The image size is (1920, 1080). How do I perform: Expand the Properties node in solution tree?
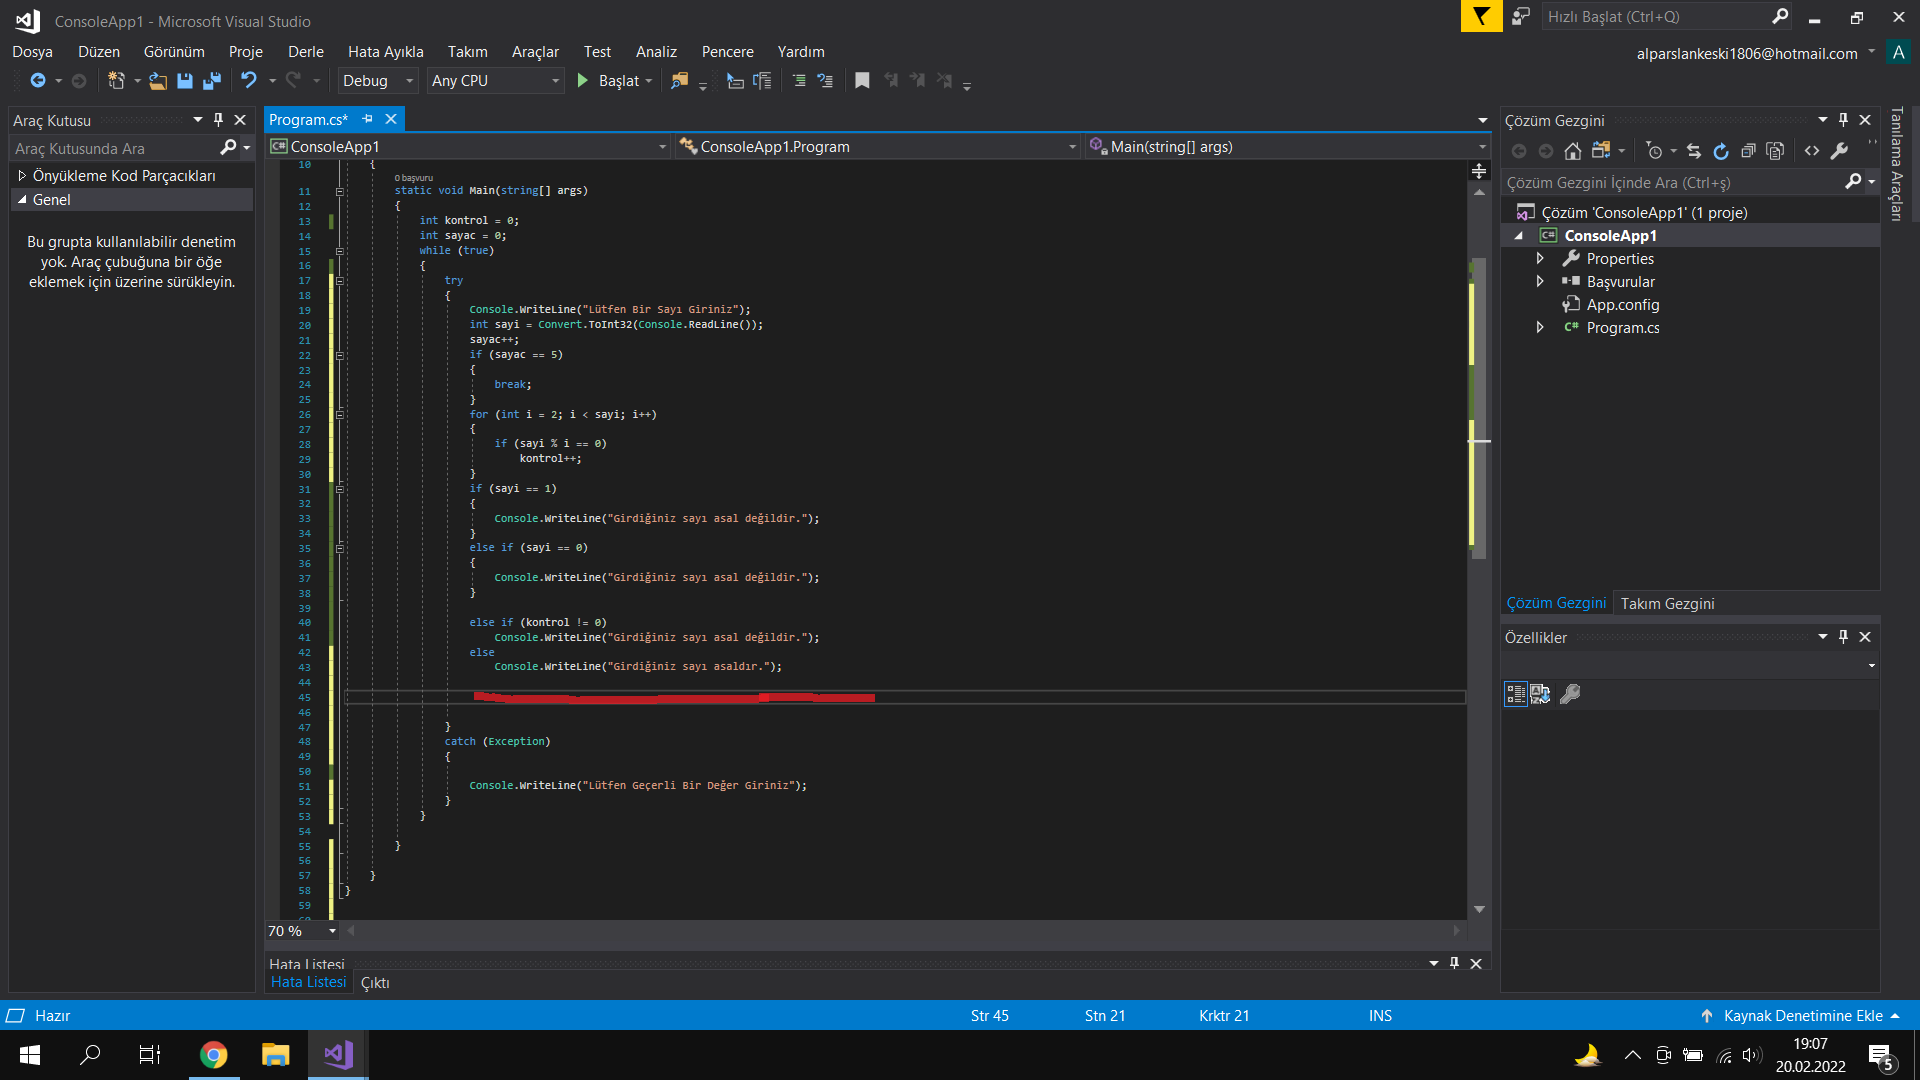(1540, 259)
